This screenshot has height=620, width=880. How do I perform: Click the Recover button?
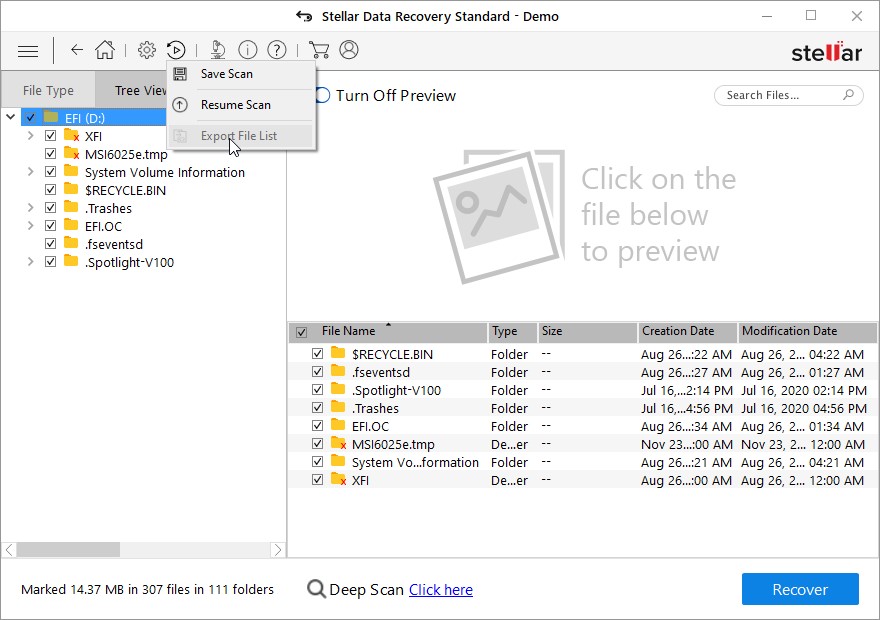coord(799,589)
